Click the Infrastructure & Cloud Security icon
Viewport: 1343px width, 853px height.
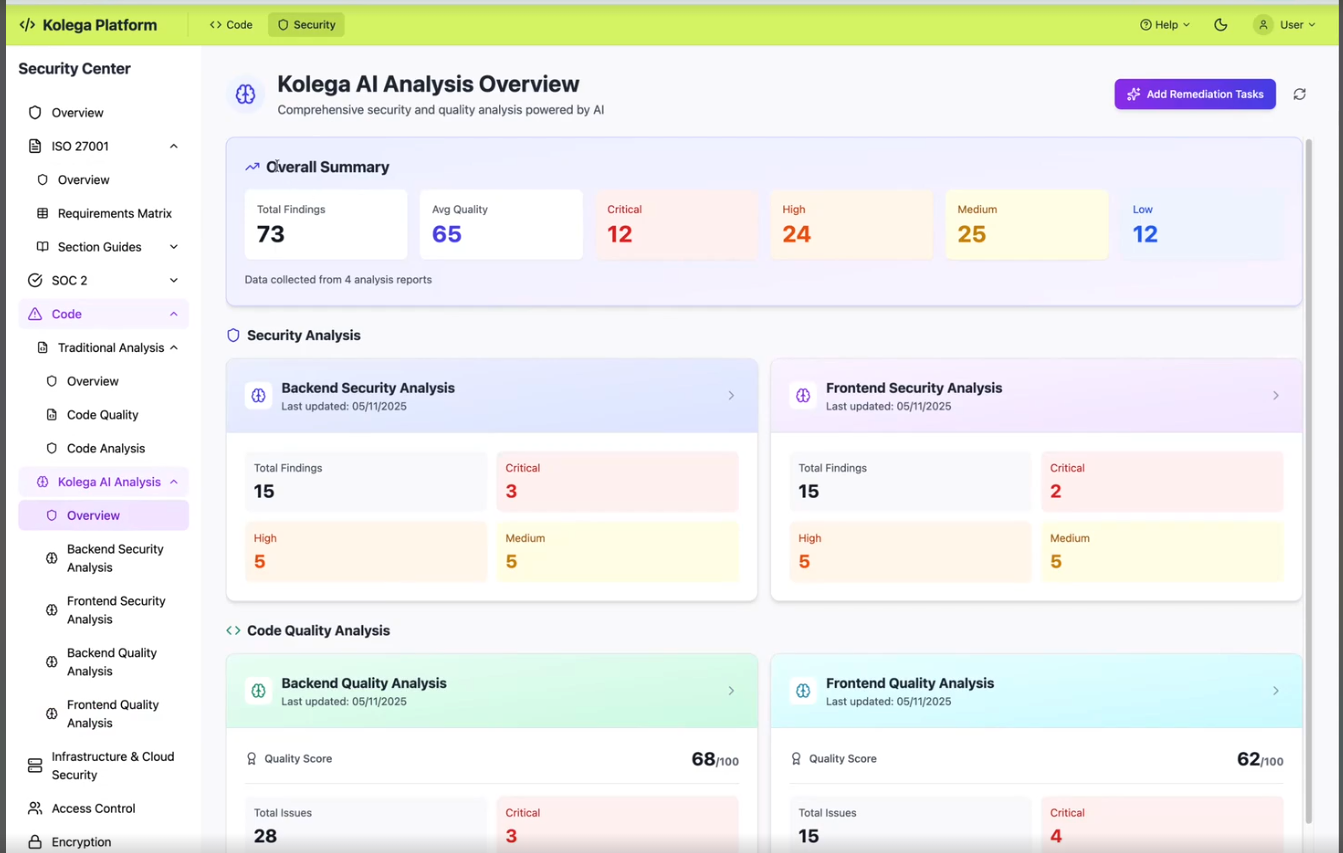[x=34, y=764]
